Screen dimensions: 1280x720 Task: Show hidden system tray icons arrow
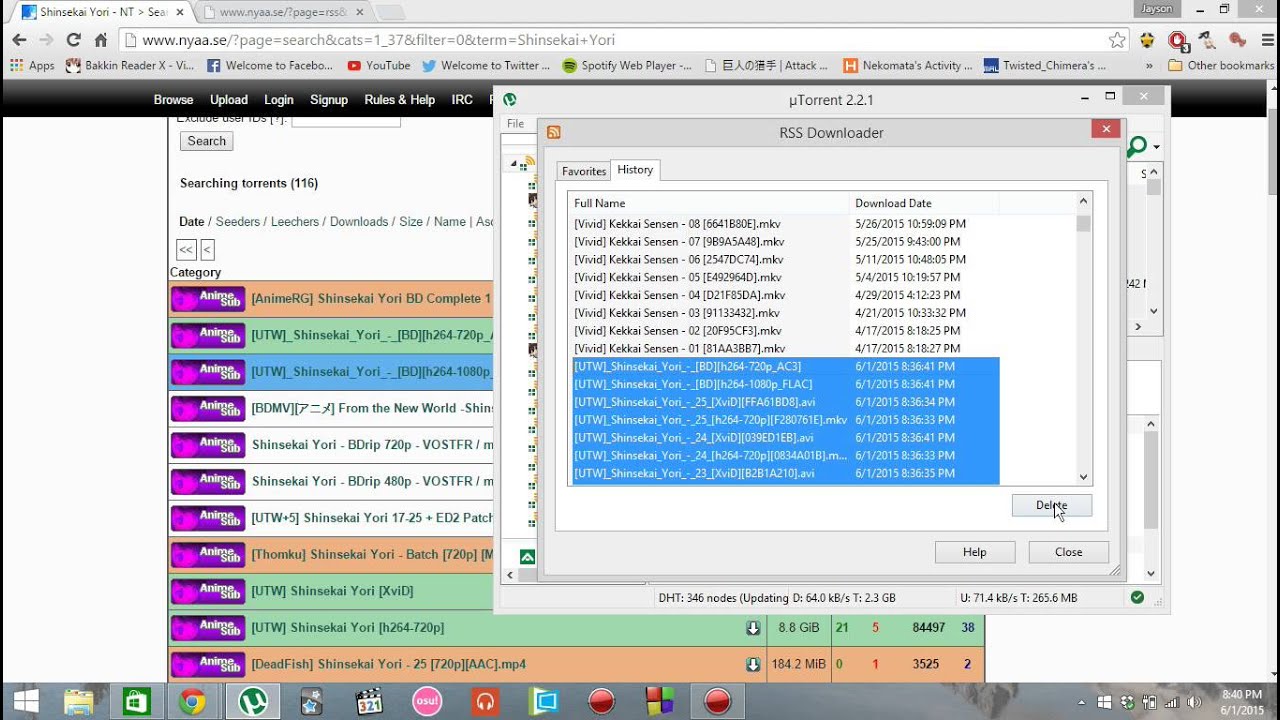coord(1084,702)
